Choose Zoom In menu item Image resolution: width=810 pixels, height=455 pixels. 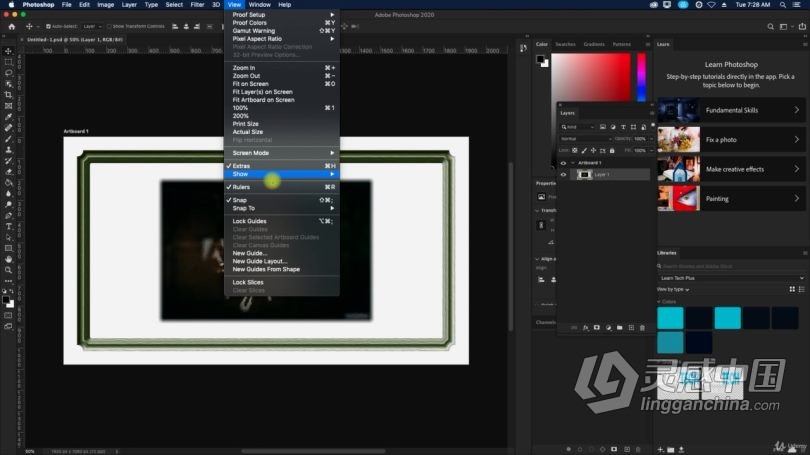pos(282,68)
